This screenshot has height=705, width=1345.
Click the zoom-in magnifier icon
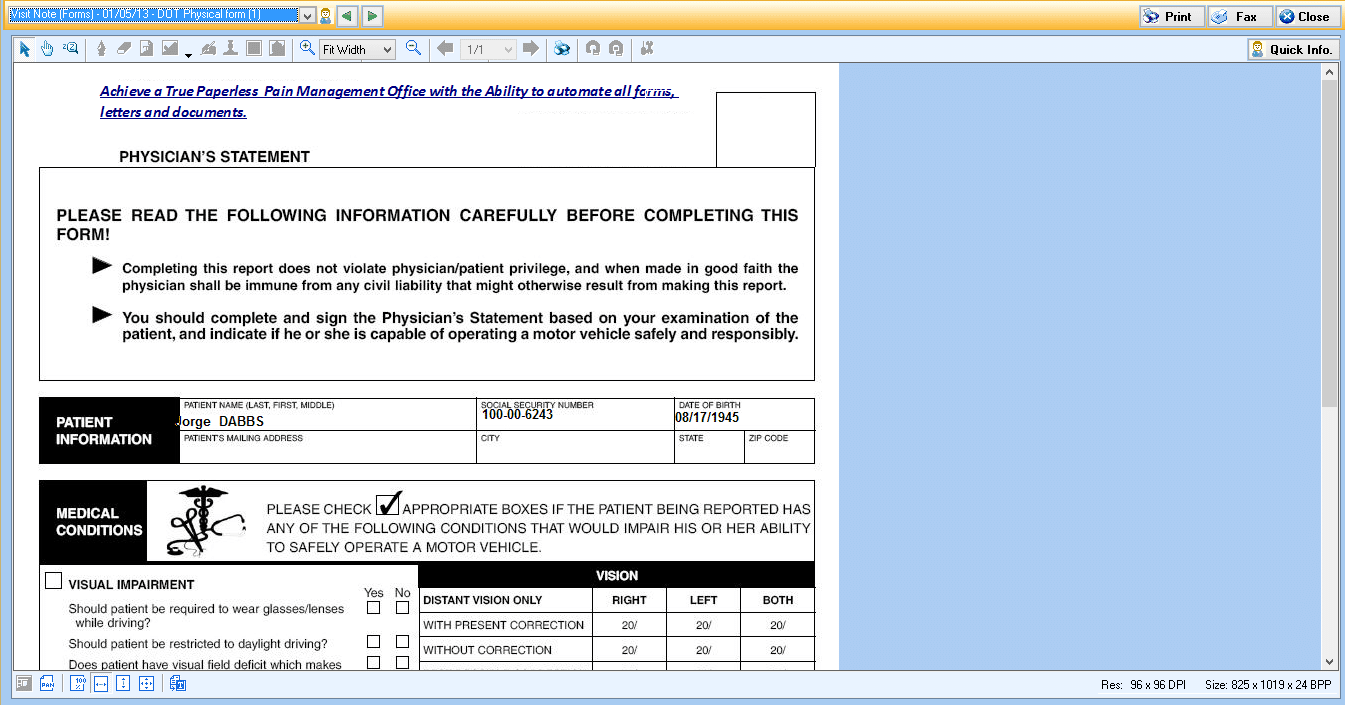click(307, 48)
